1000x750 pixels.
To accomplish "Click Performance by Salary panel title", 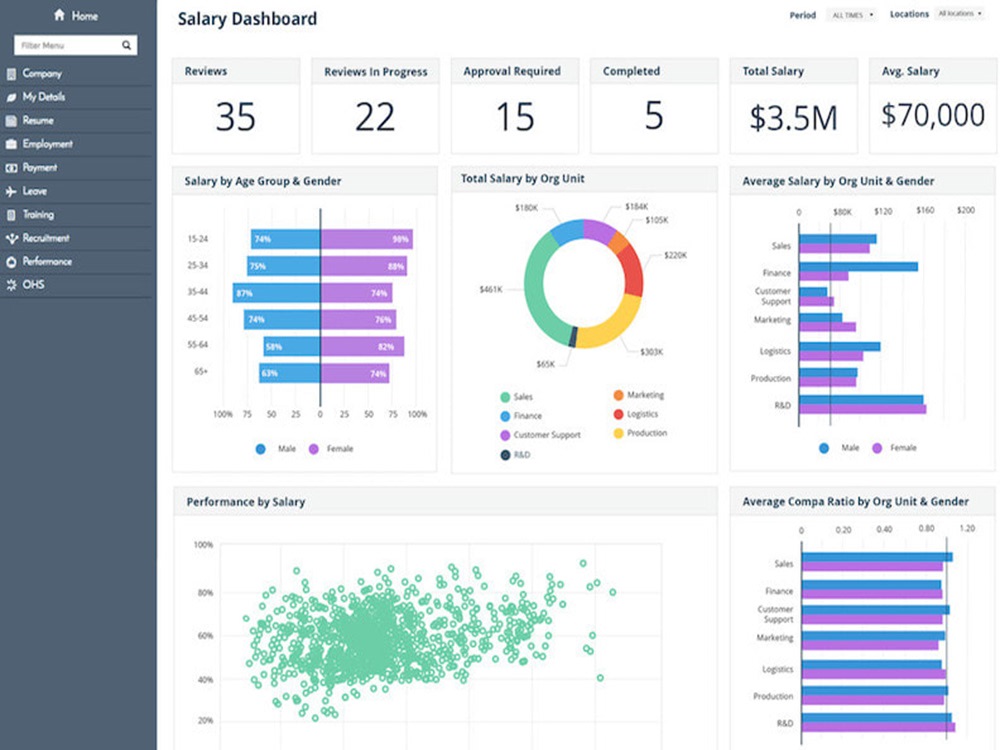I will [246, 502].
